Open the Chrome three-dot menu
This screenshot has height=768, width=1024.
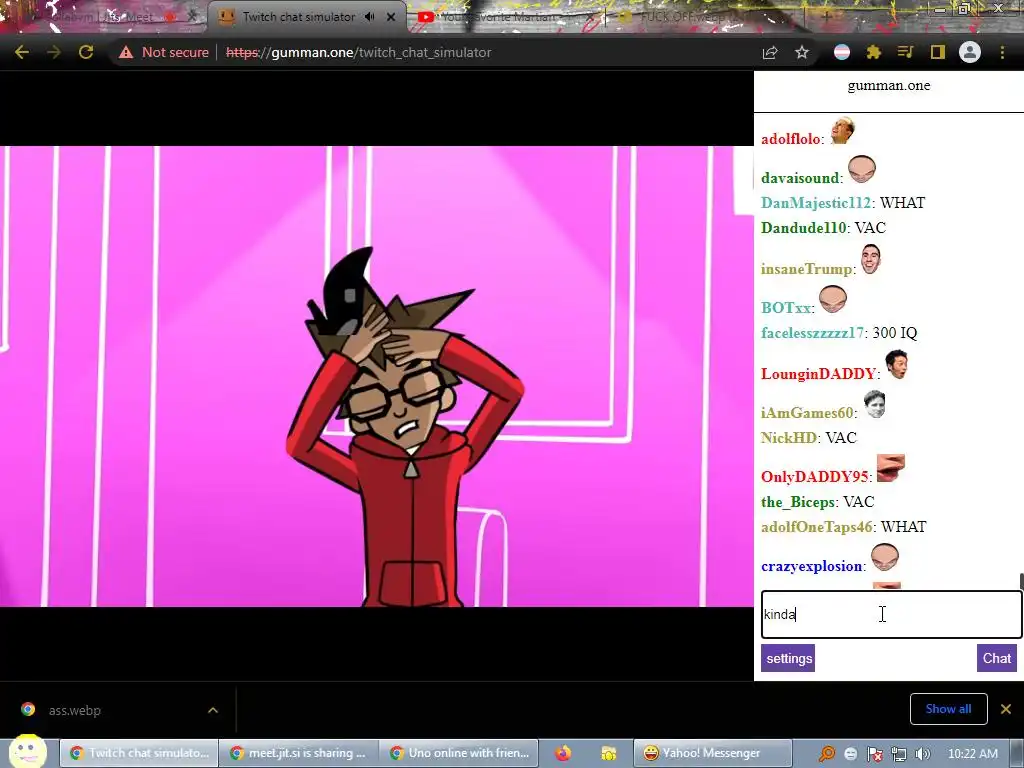point(1002,52)
